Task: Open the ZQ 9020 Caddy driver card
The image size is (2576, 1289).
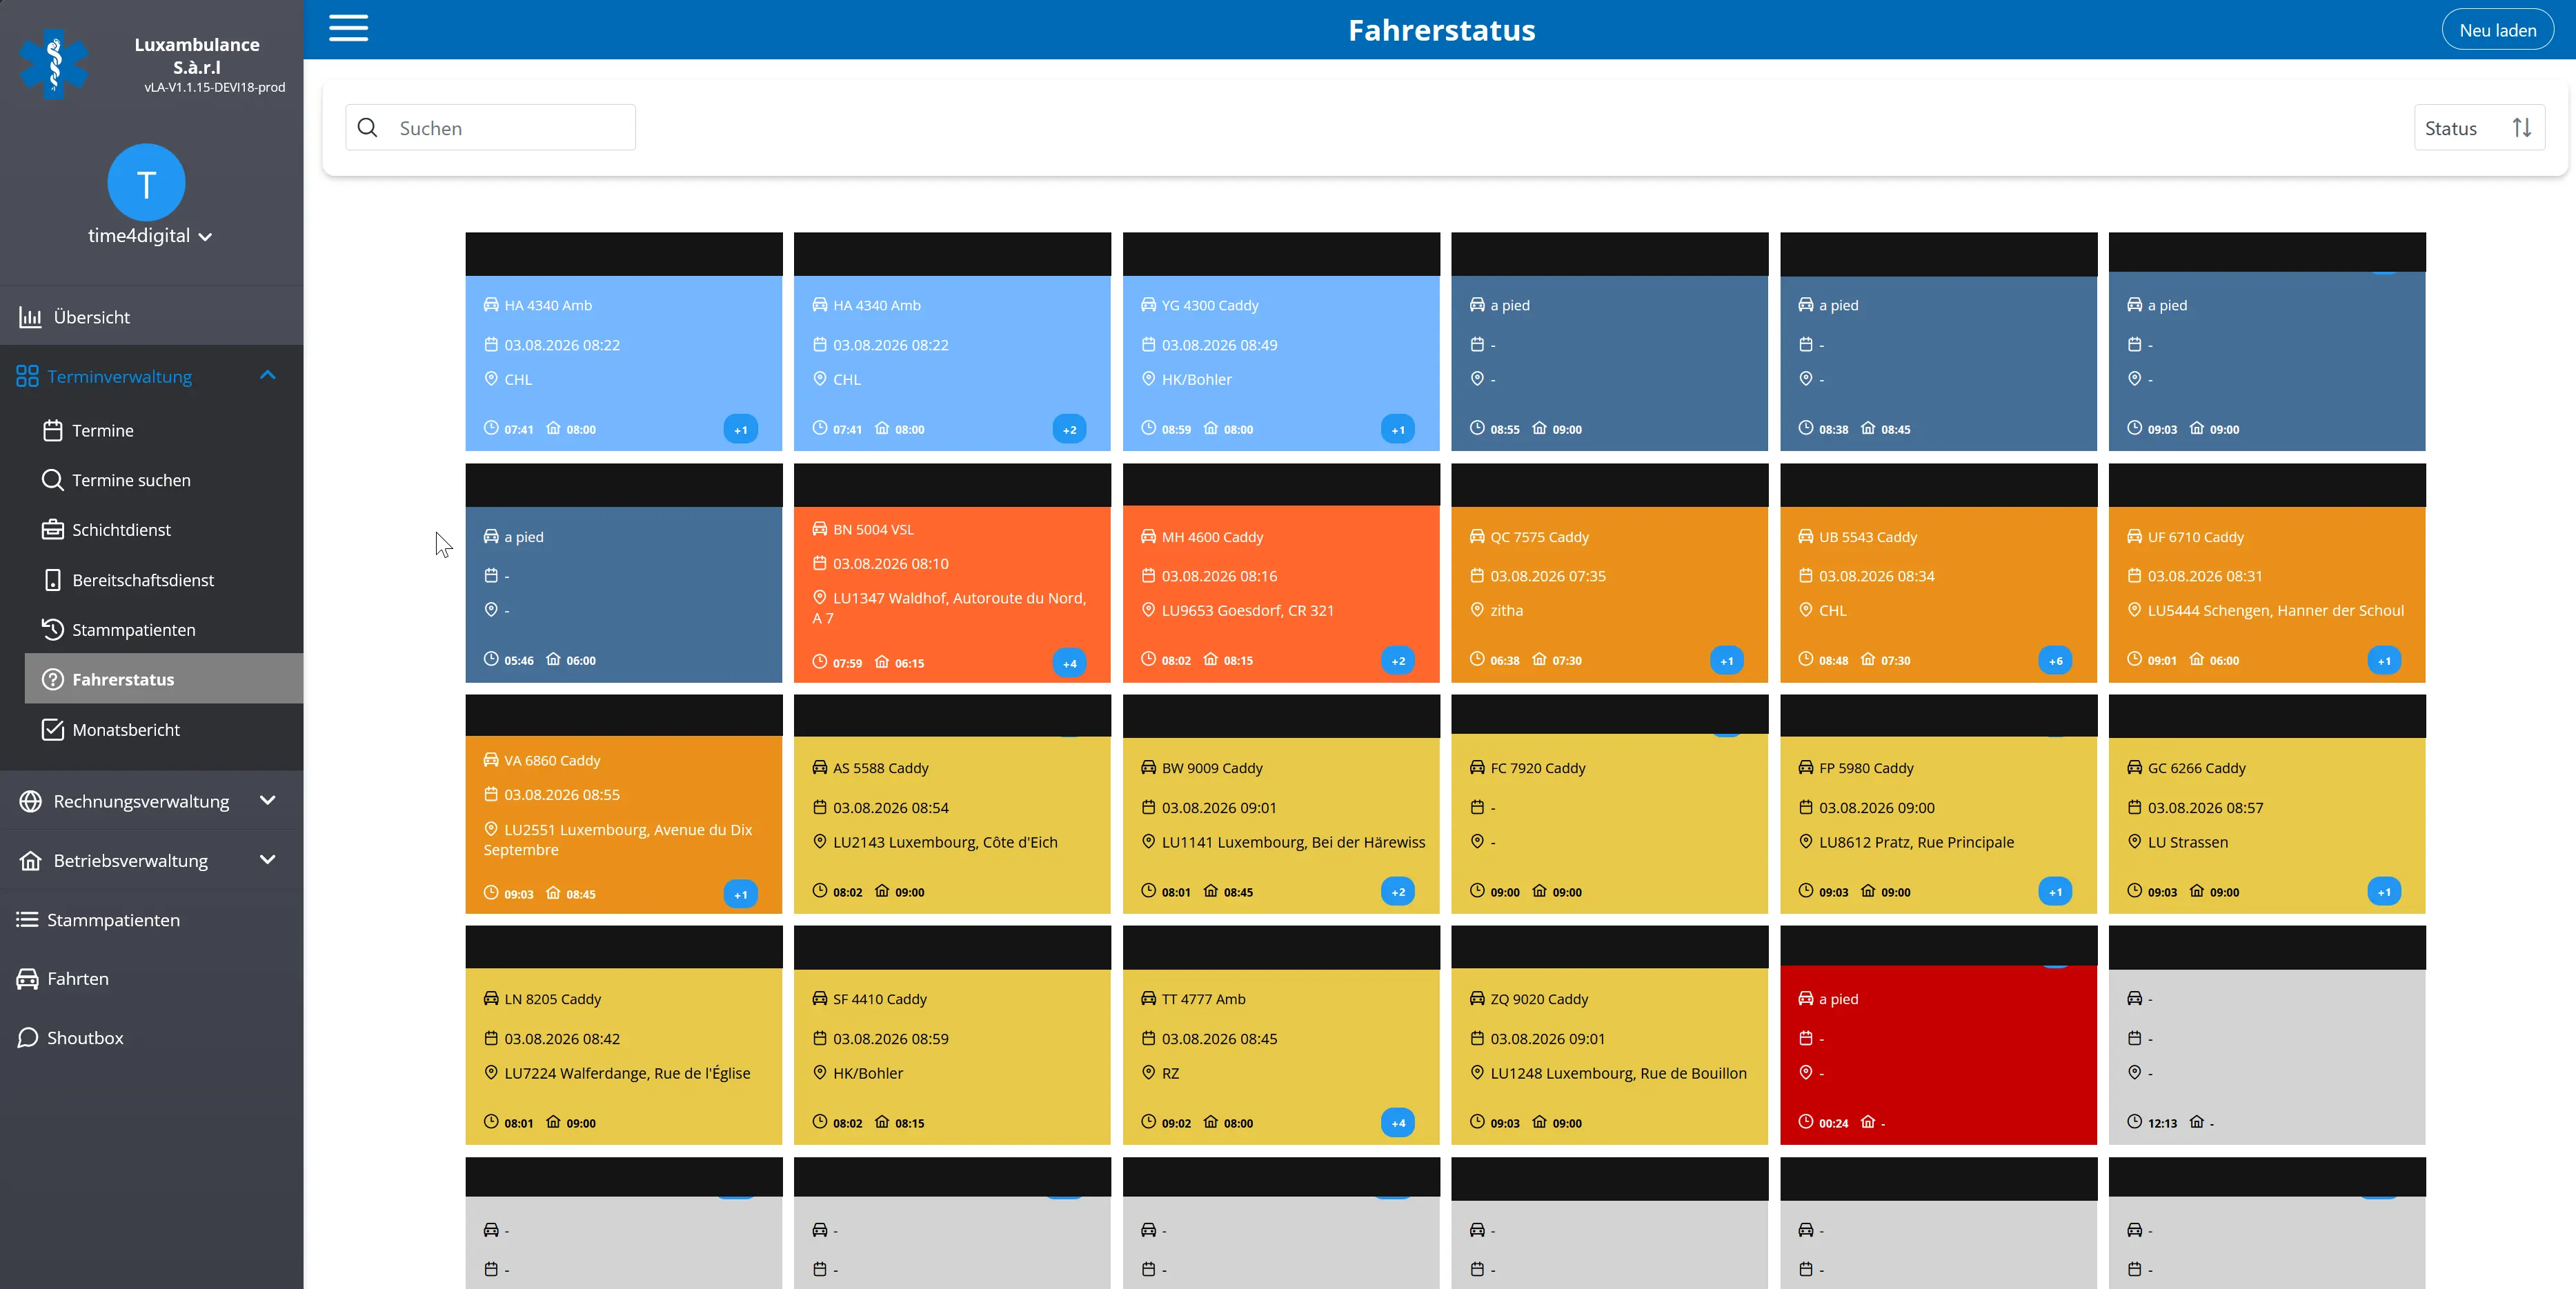Action: 1609,1035
